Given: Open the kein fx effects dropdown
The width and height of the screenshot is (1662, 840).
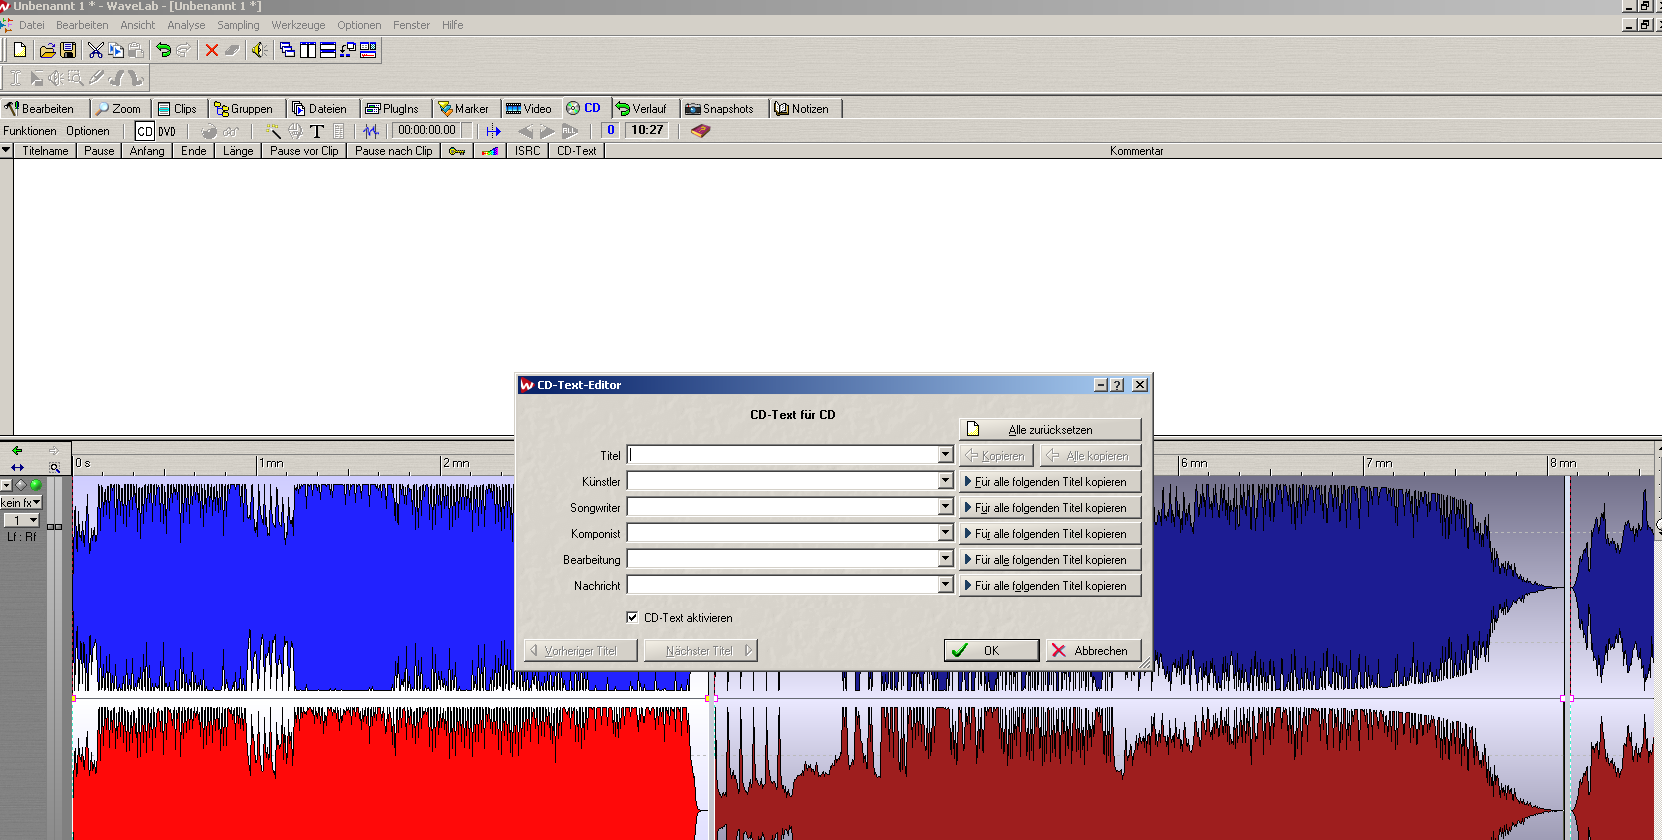Looking at the screenshot, I should coord(21,503).
